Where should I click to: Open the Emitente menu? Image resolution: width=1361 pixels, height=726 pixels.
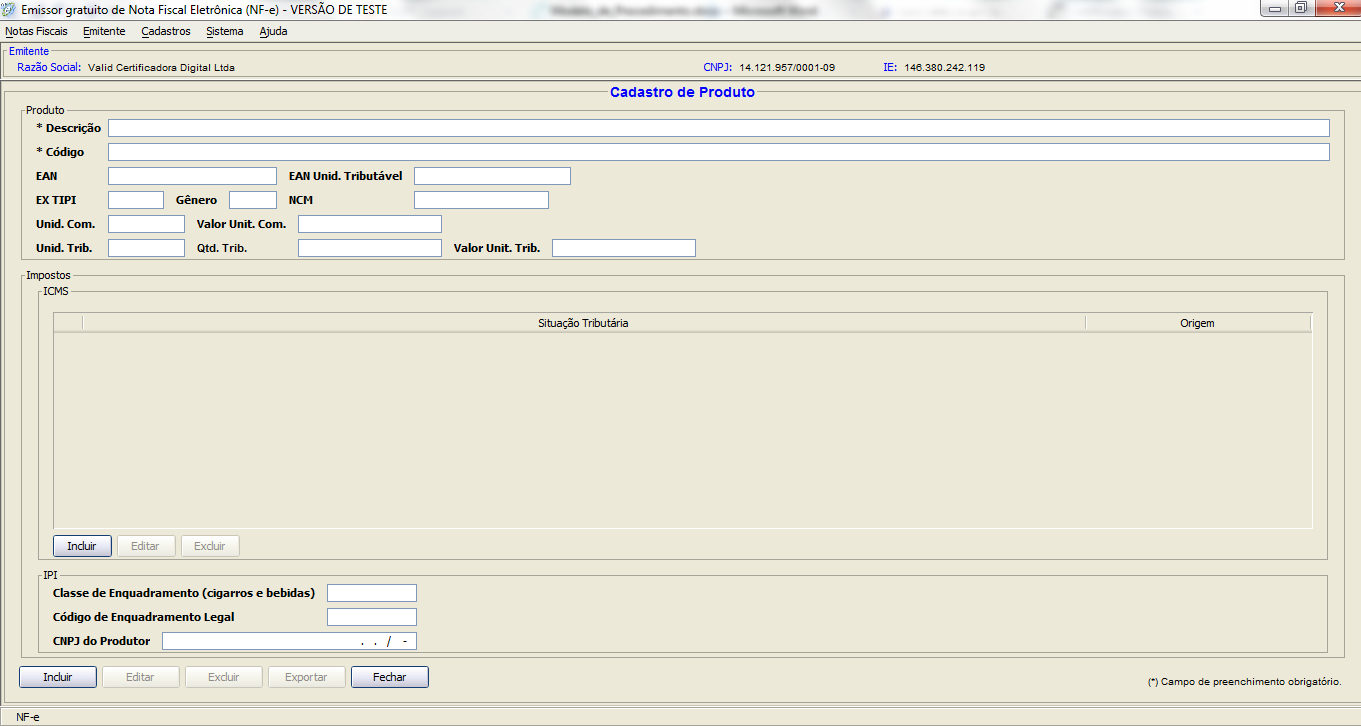coord(104,31)
